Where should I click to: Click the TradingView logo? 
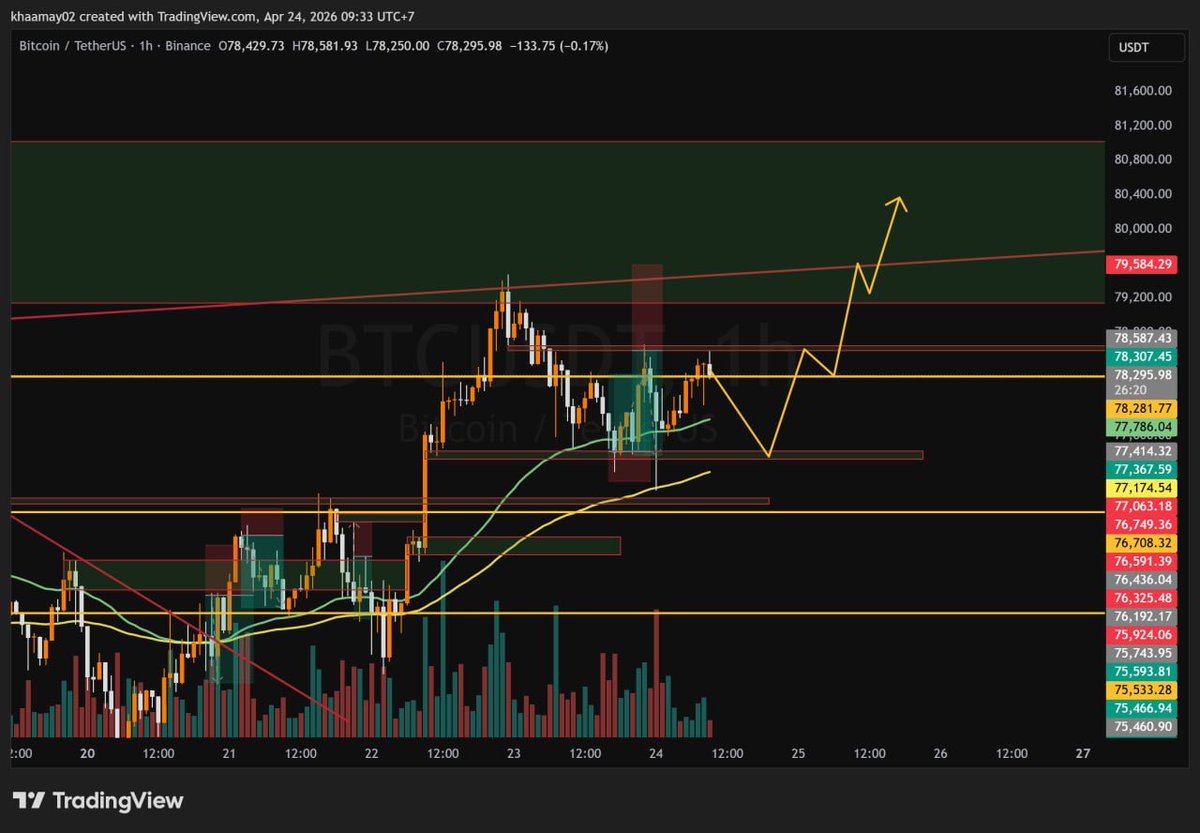(x=97, y=800)
